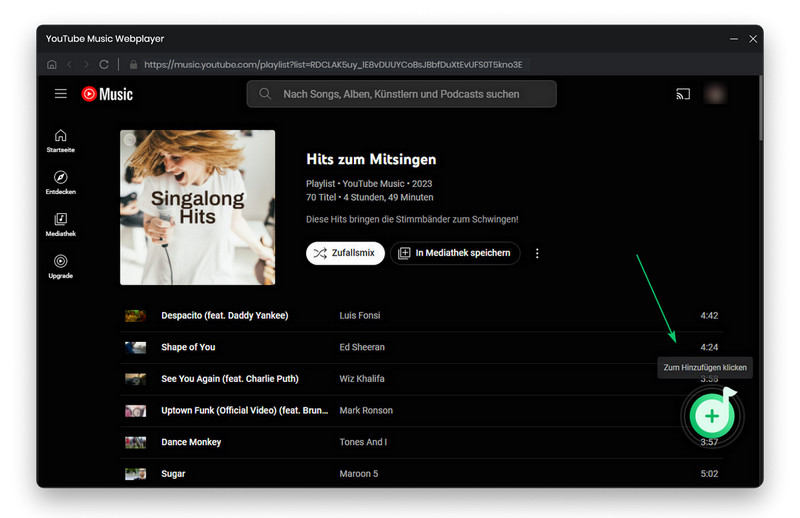This screenshot has width=800, height=518.
Task: Select the Dance Monkey title
Action: (191, 442)
